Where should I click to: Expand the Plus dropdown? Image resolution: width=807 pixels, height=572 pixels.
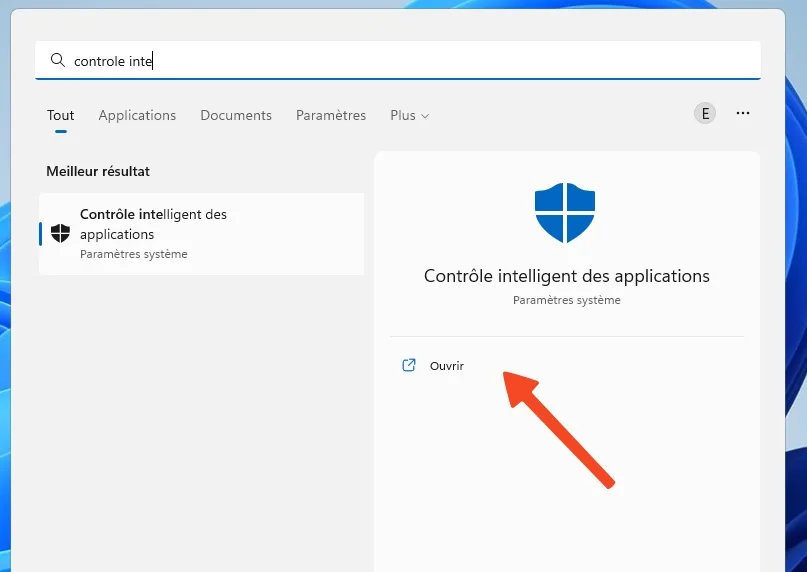410,115
